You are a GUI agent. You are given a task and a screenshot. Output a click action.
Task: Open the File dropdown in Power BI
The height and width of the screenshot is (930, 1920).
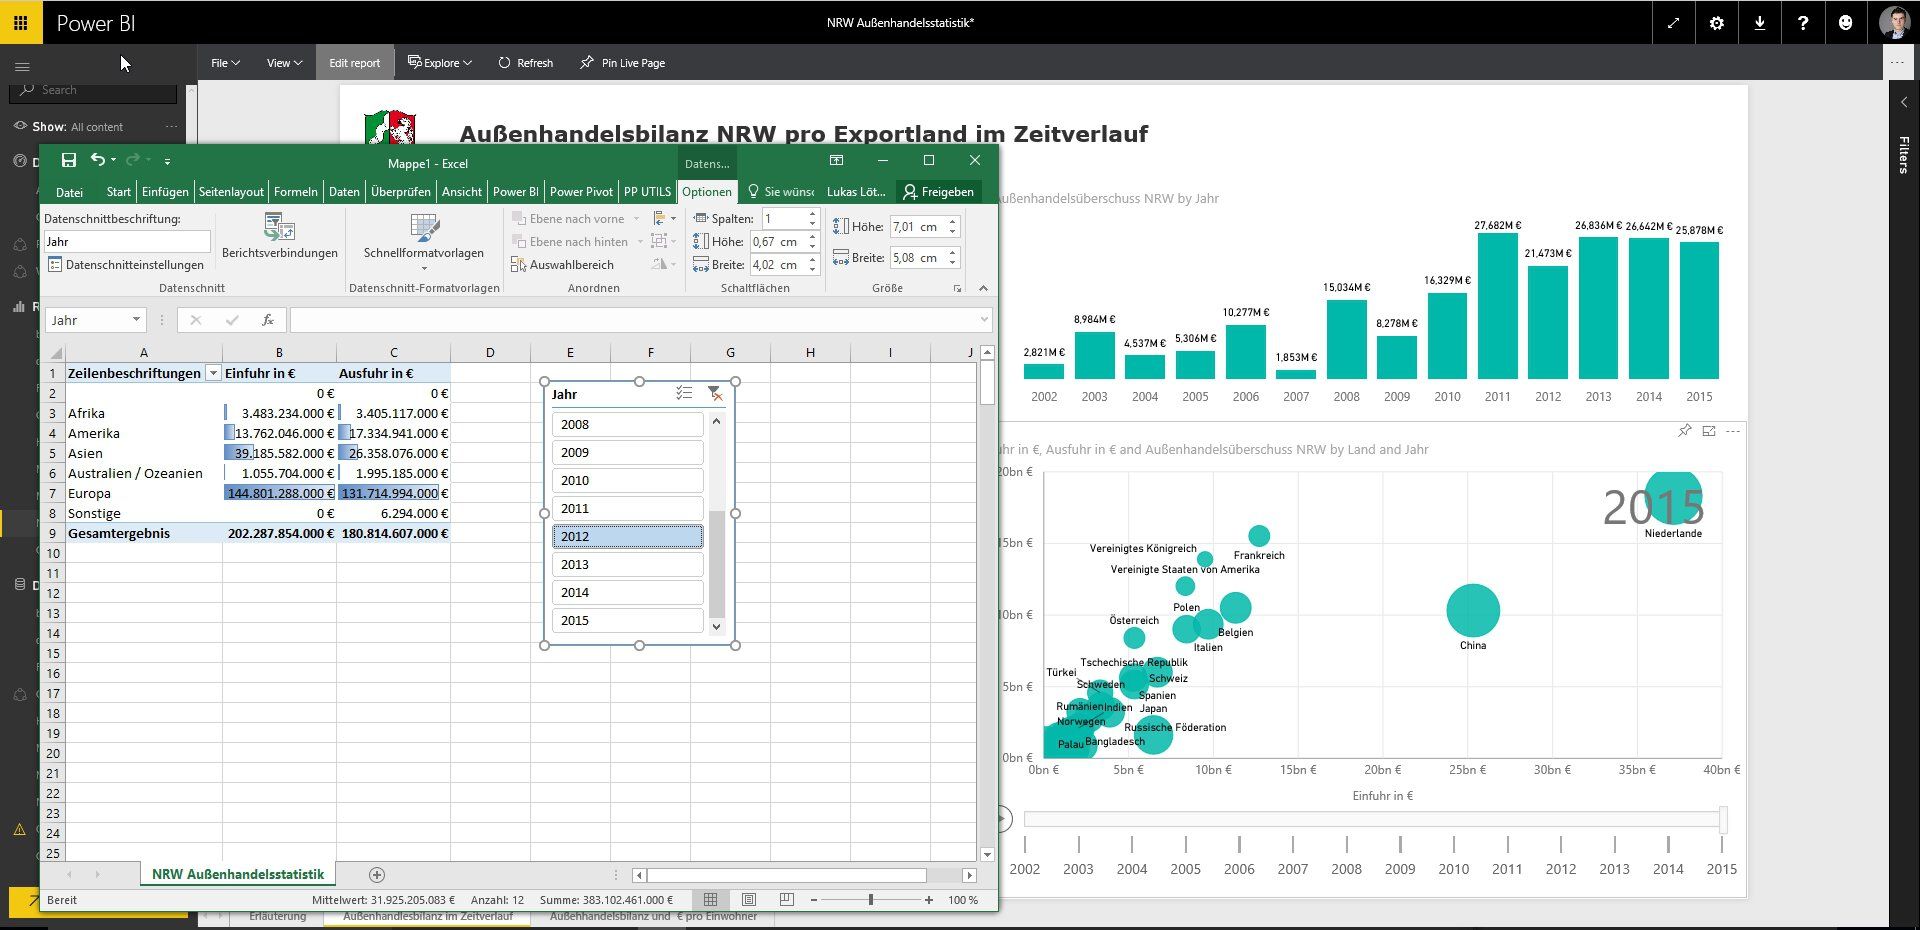coord(225,63)
